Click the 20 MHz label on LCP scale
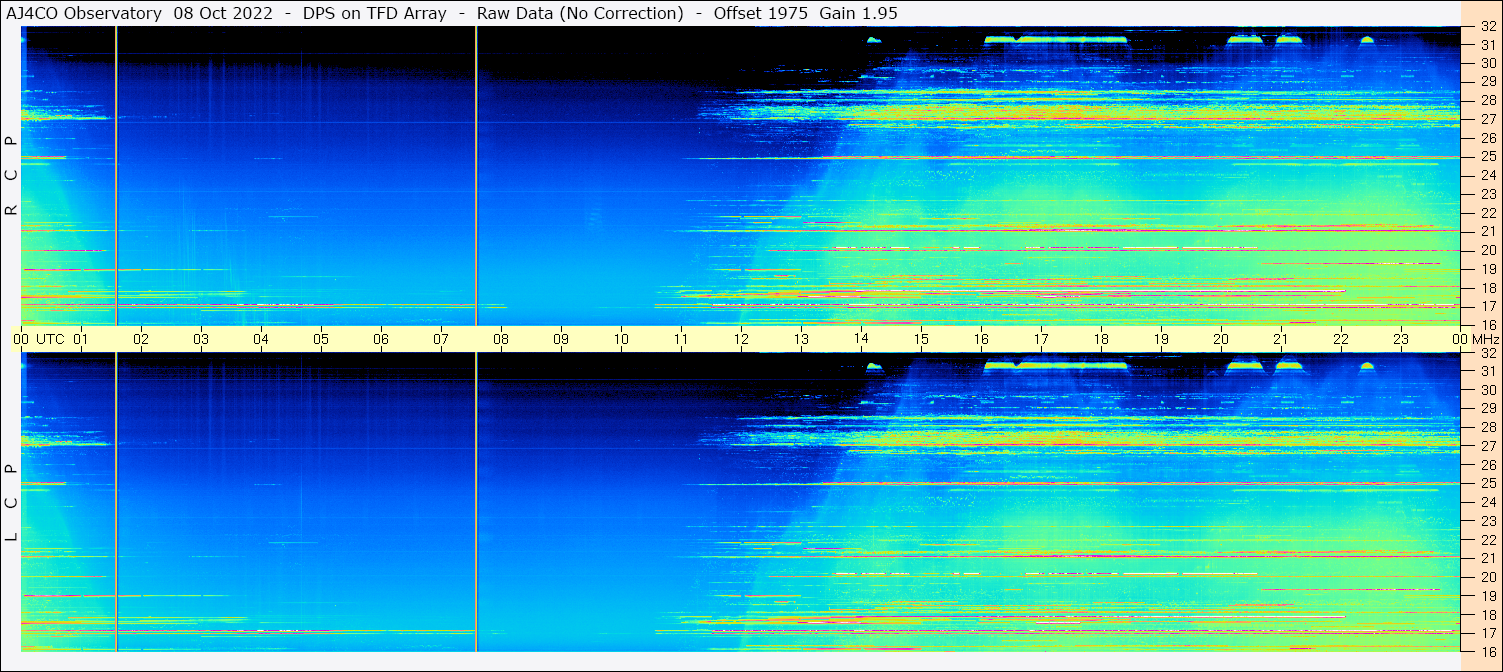Image resolution: width=1503 pixels, height=672 pixels. tap(1488, 577)
